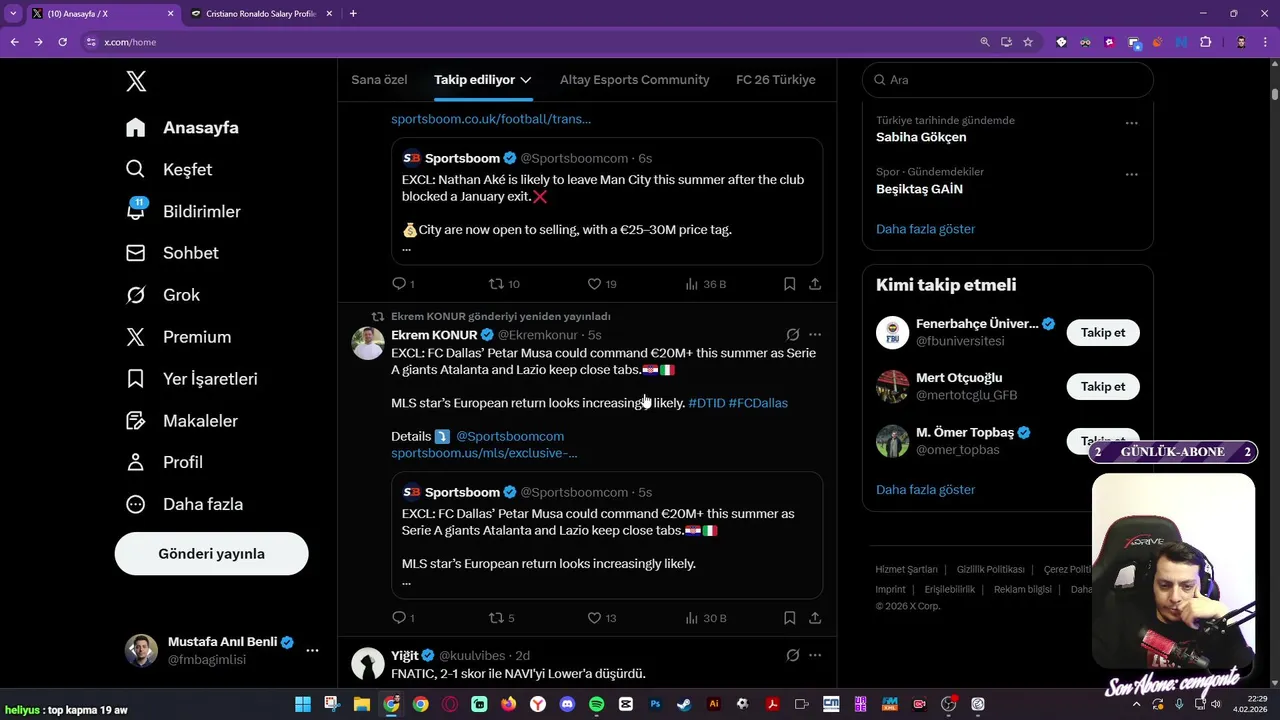The image size is (1280, 720).
Task: Open more options on Yiğit post
Action: (x=815, y=655)
